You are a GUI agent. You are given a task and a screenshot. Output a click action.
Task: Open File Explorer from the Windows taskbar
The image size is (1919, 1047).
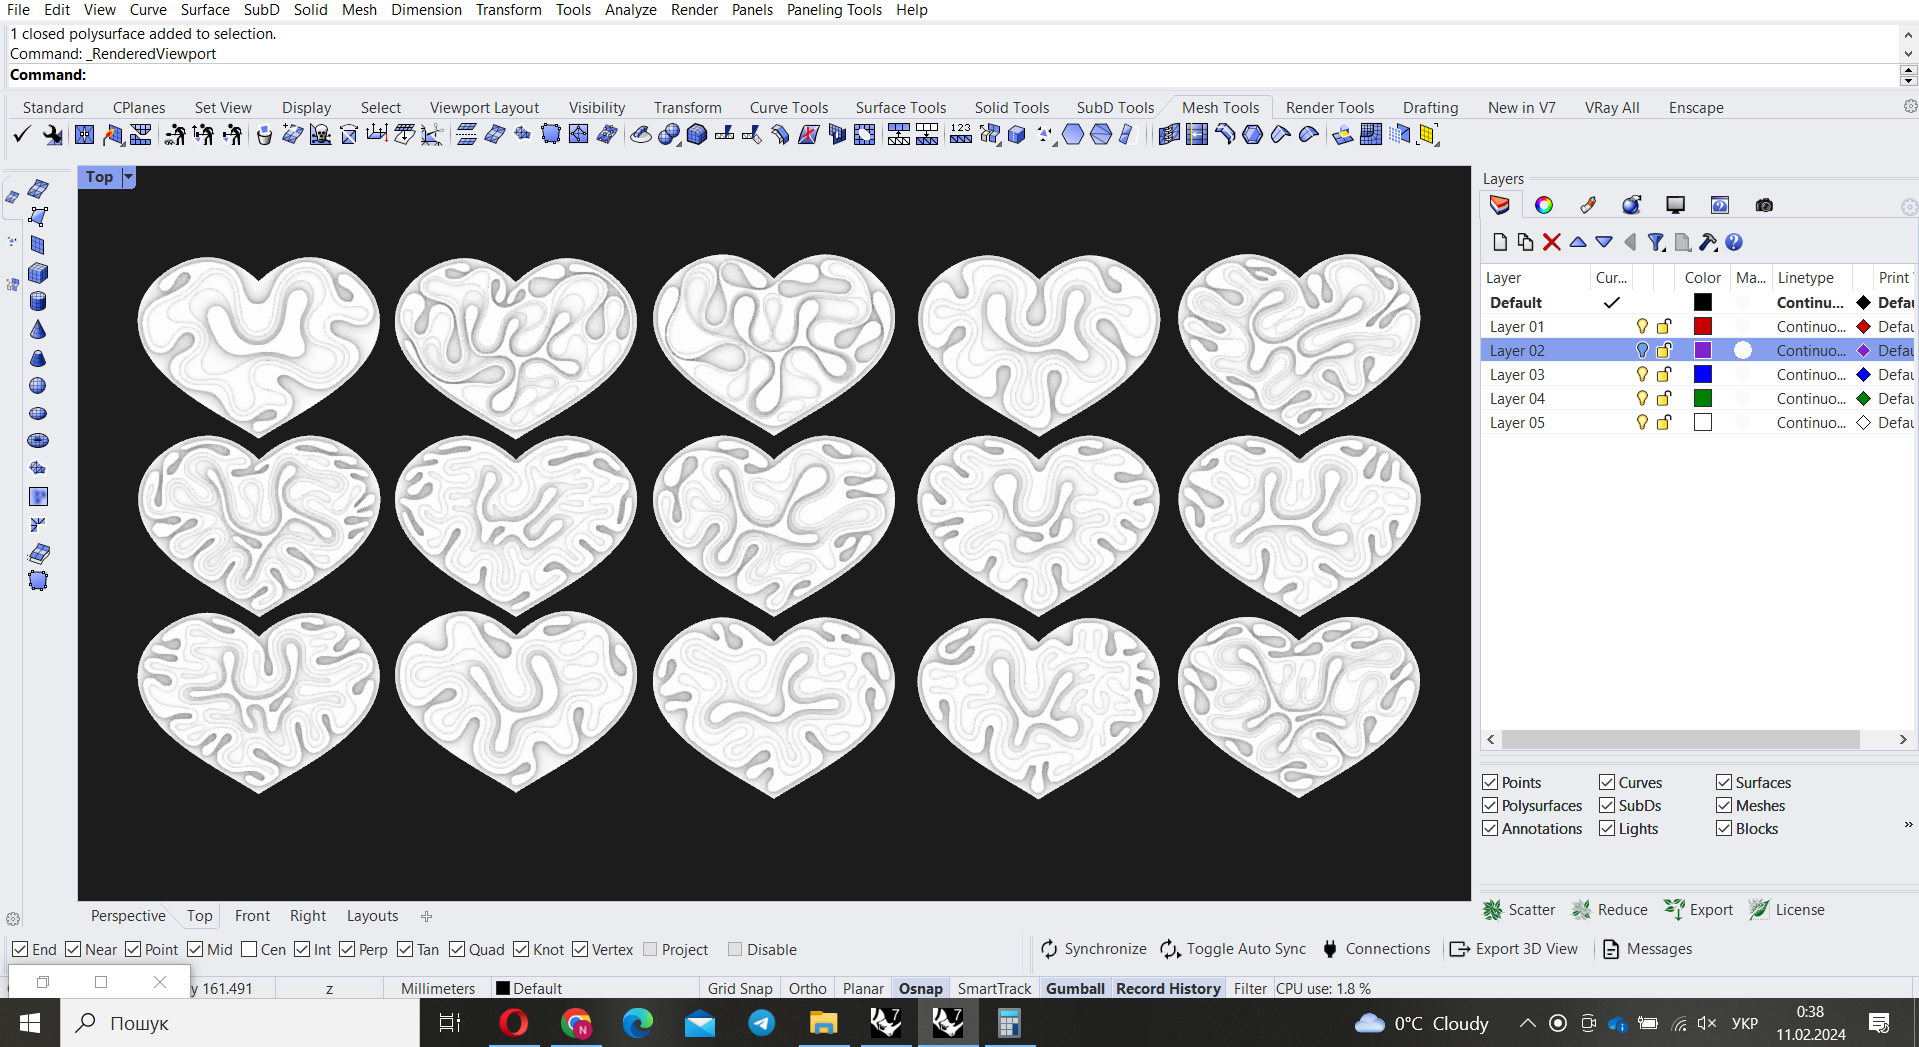823,1023
